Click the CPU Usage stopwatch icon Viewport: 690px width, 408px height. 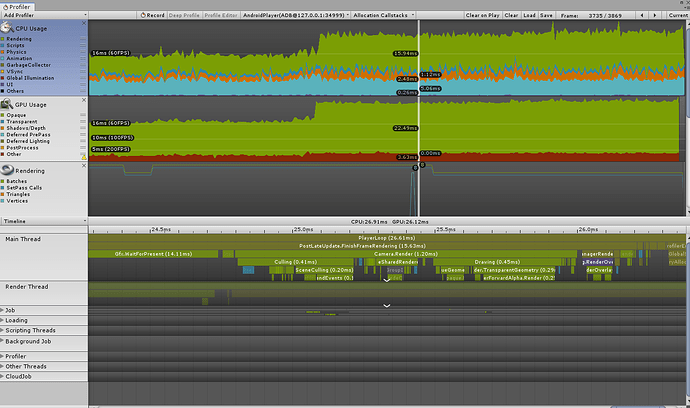[x=7, y=28]
